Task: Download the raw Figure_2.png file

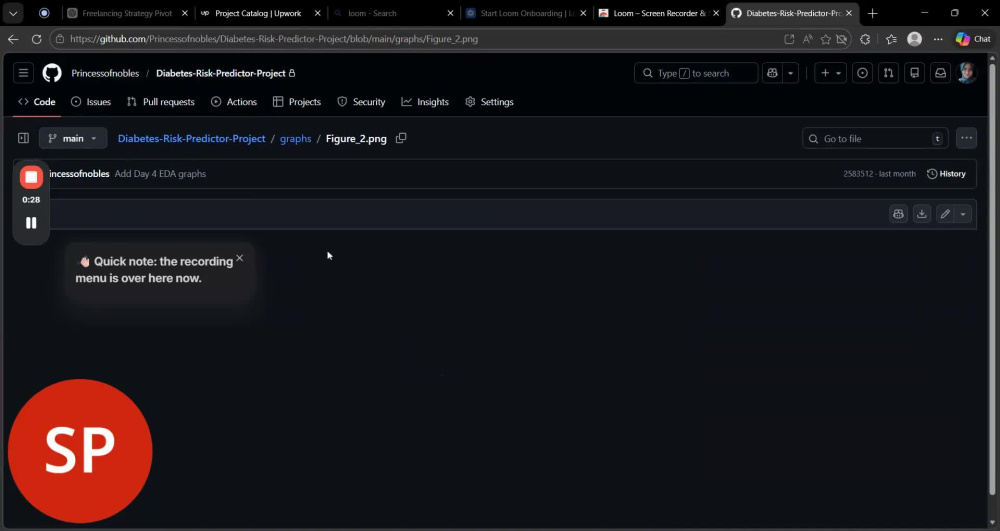Action: point(922,214)
